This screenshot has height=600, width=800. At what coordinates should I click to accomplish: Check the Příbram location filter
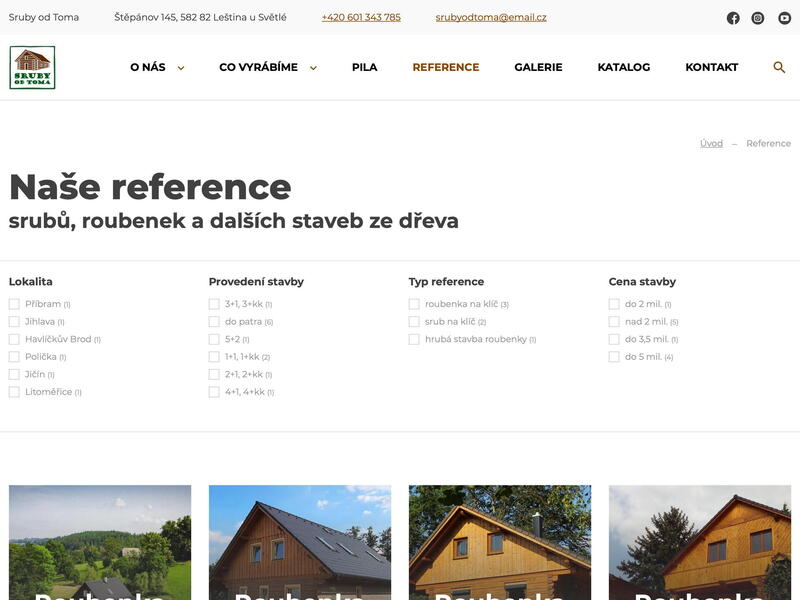(x=14, y=304)
